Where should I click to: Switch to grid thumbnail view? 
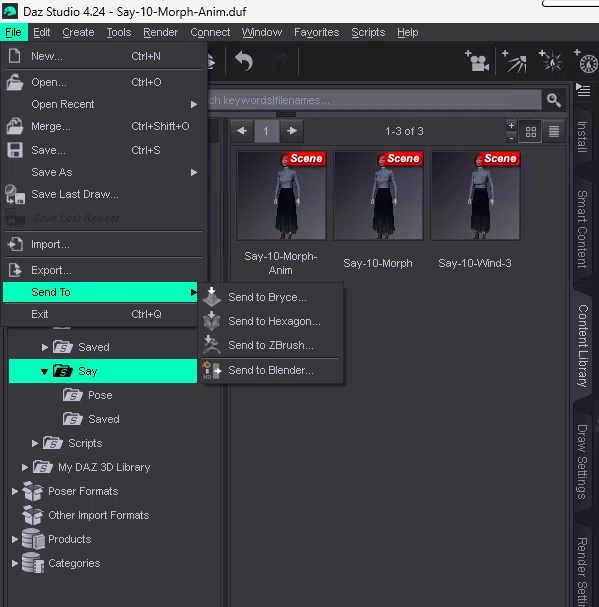pos(530,132)
